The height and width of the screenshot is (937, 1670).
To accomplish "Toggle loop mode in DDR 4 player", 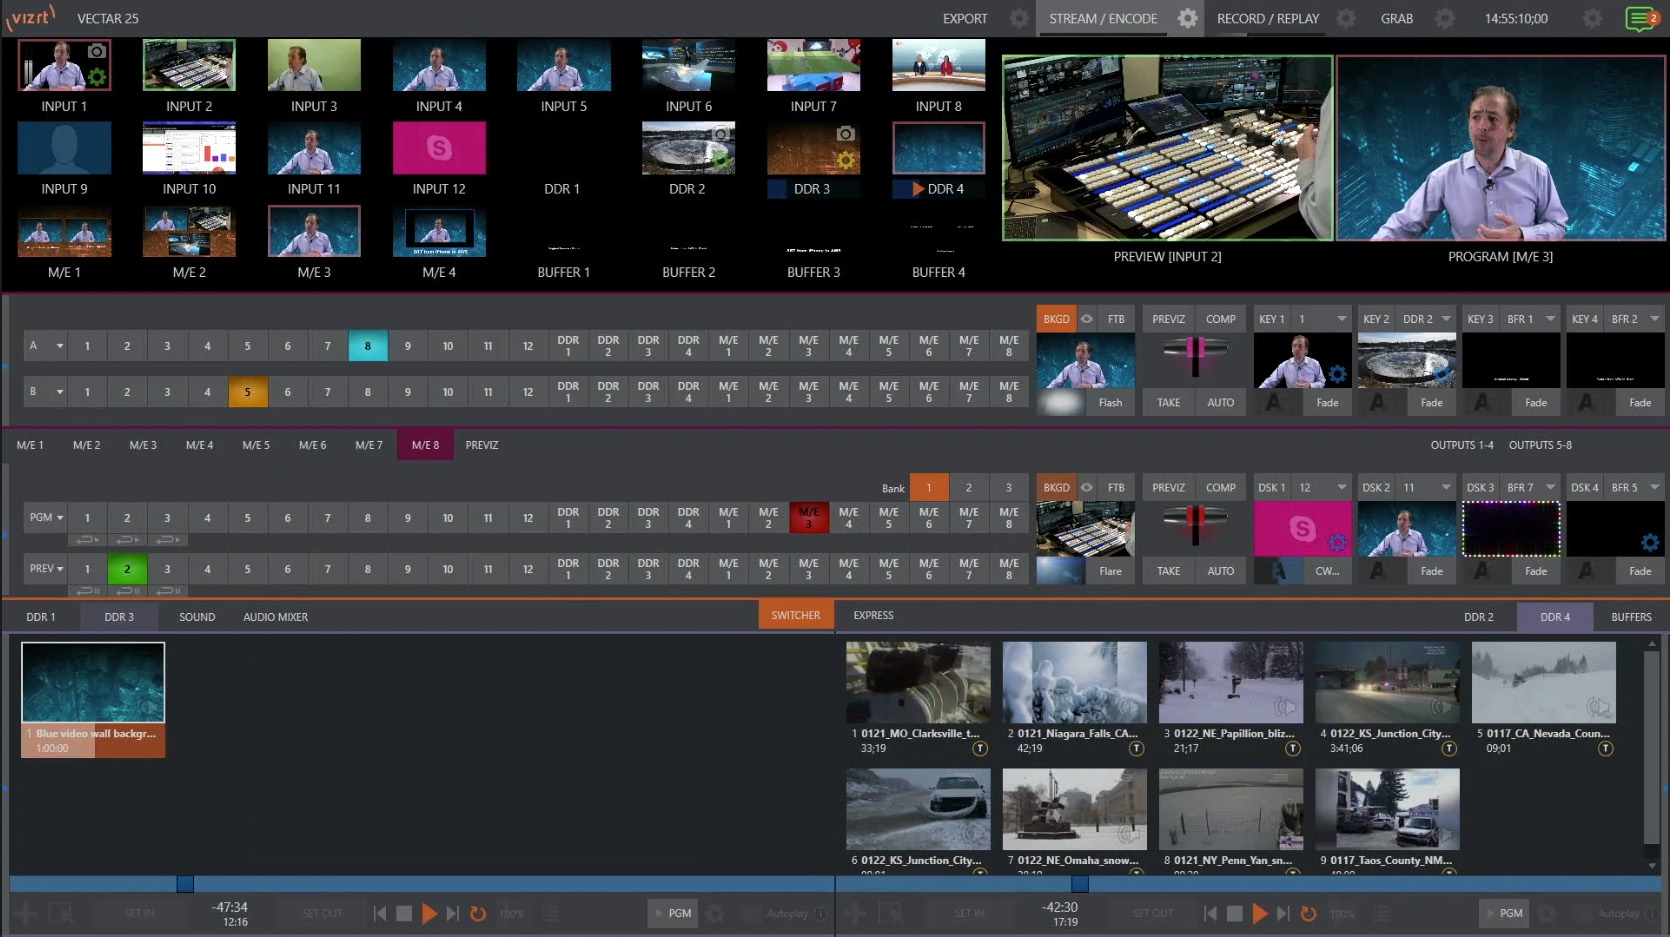I will click(x=1308, y=913).
